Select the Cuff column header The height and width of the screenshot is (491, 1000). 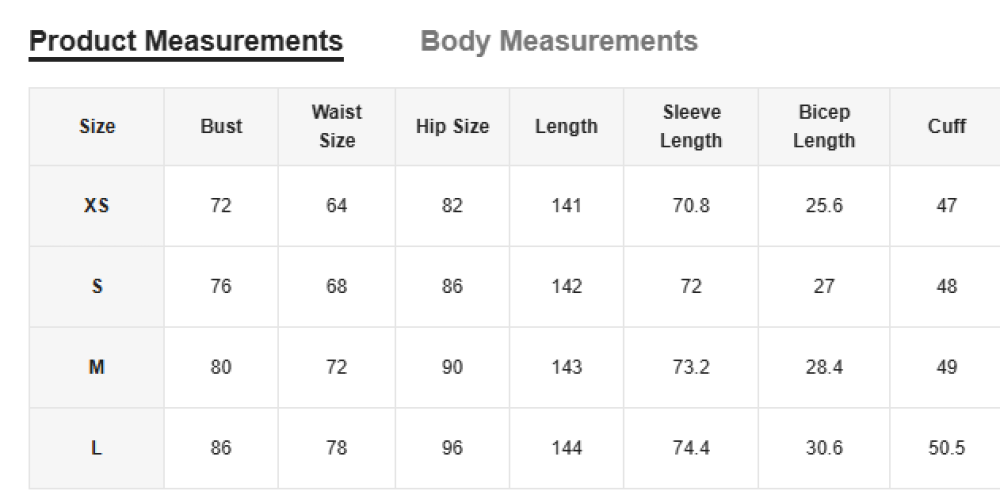pyautogui.click(x=946, y=127)
